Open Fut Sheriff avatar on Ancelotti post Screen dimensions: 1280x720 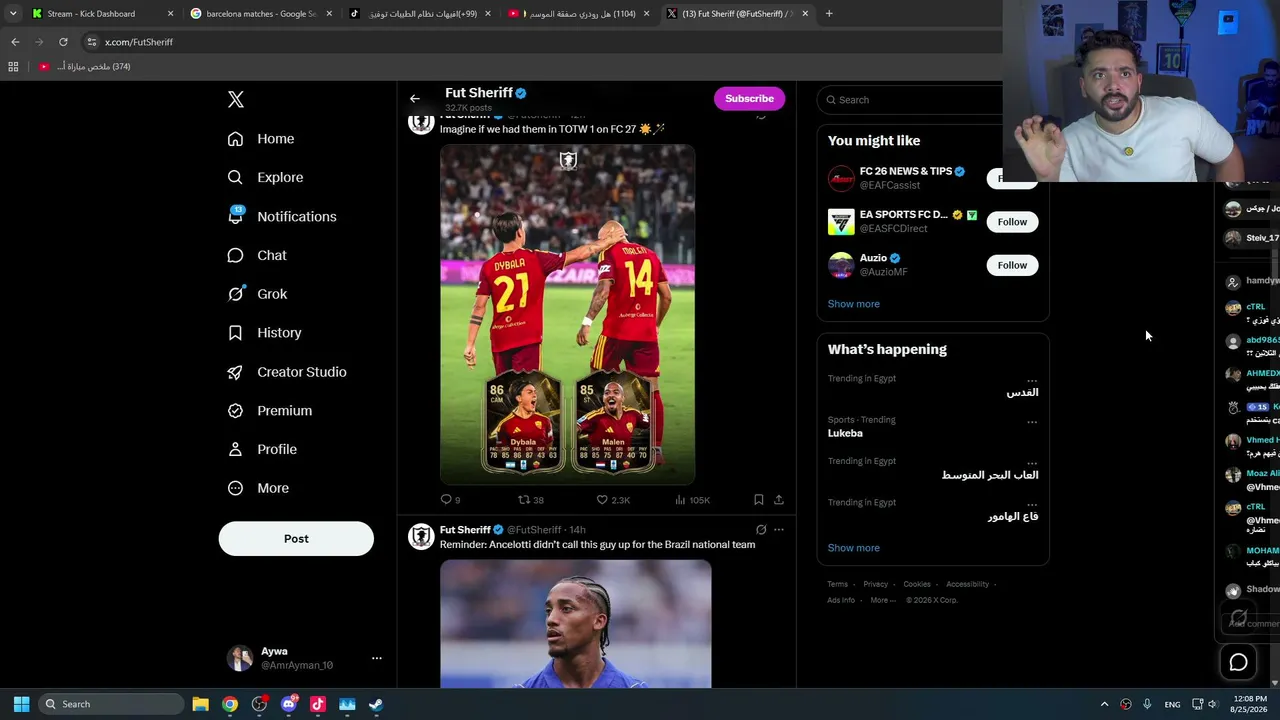click(x=421, y=537)
